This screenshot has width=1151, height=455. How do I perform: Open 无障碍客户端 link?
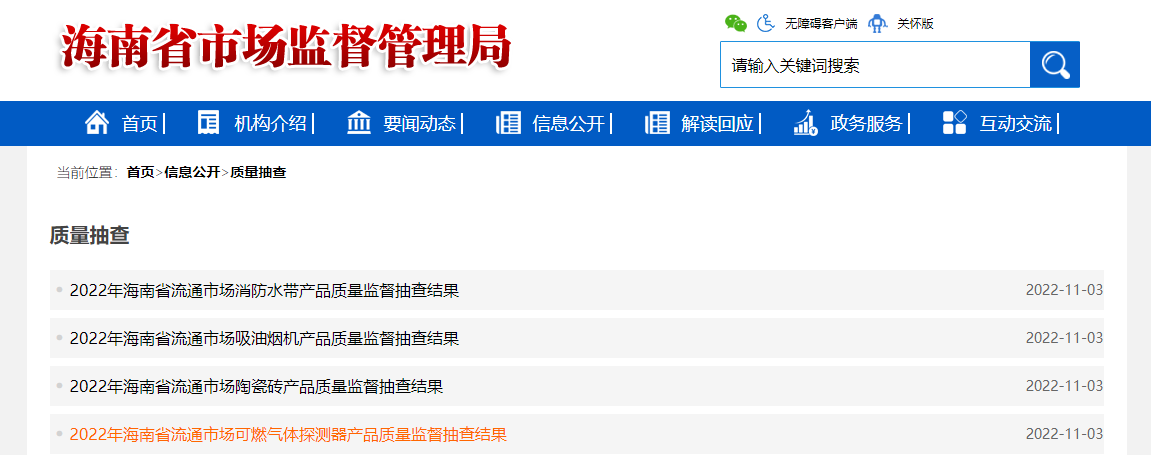820,24
